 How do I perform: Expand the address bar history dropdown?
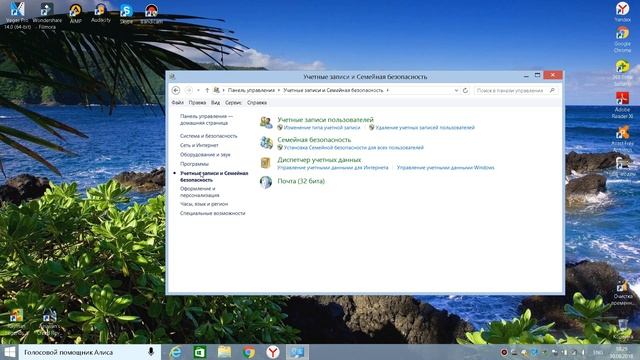point(456,90)
